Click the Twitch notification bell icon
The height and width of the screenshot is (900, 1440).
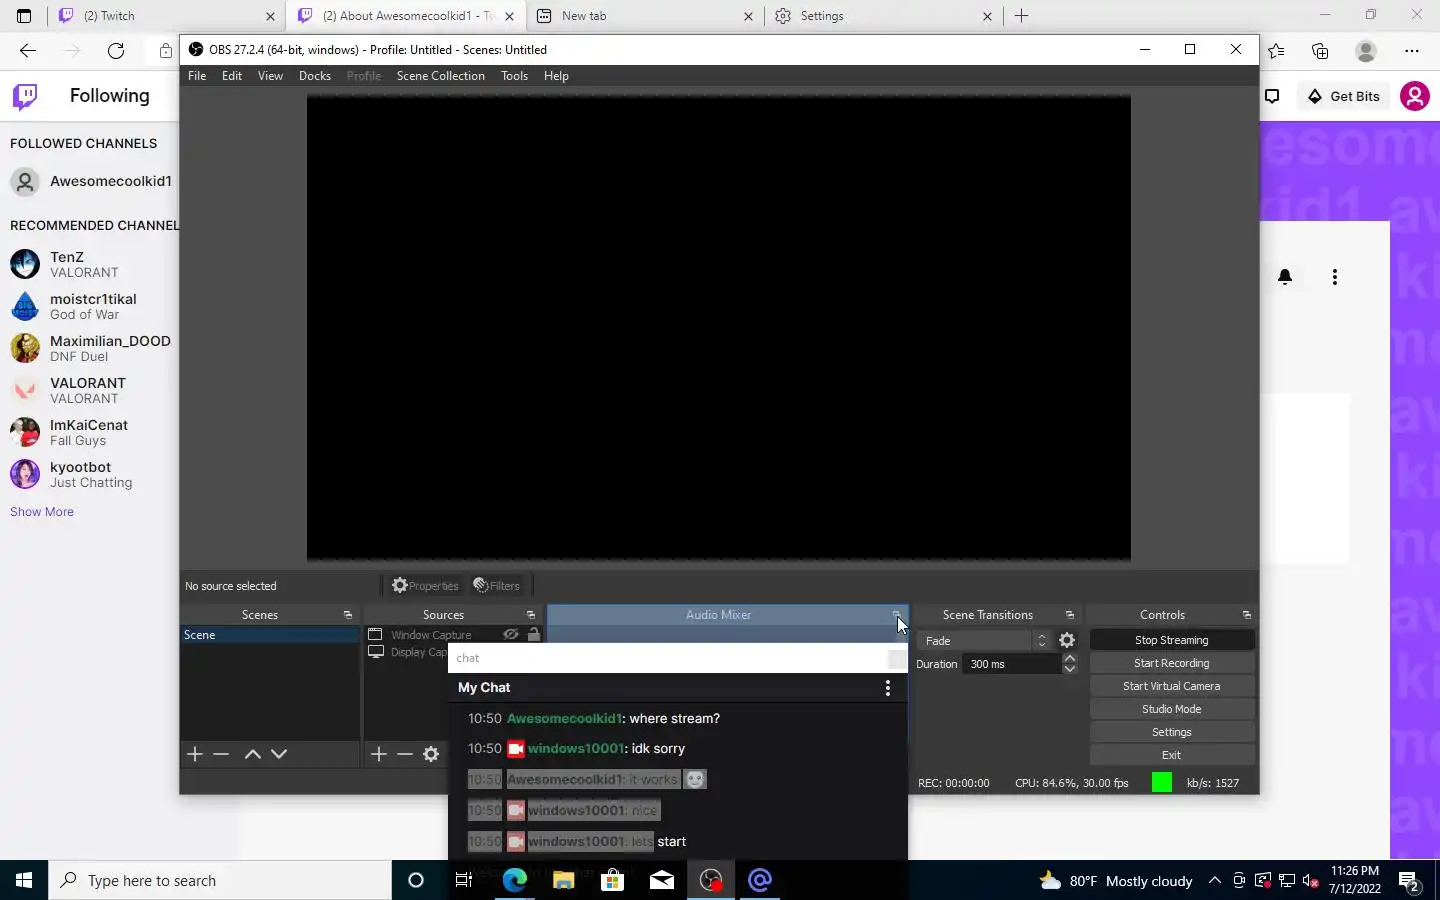[x=1285, y=277]
